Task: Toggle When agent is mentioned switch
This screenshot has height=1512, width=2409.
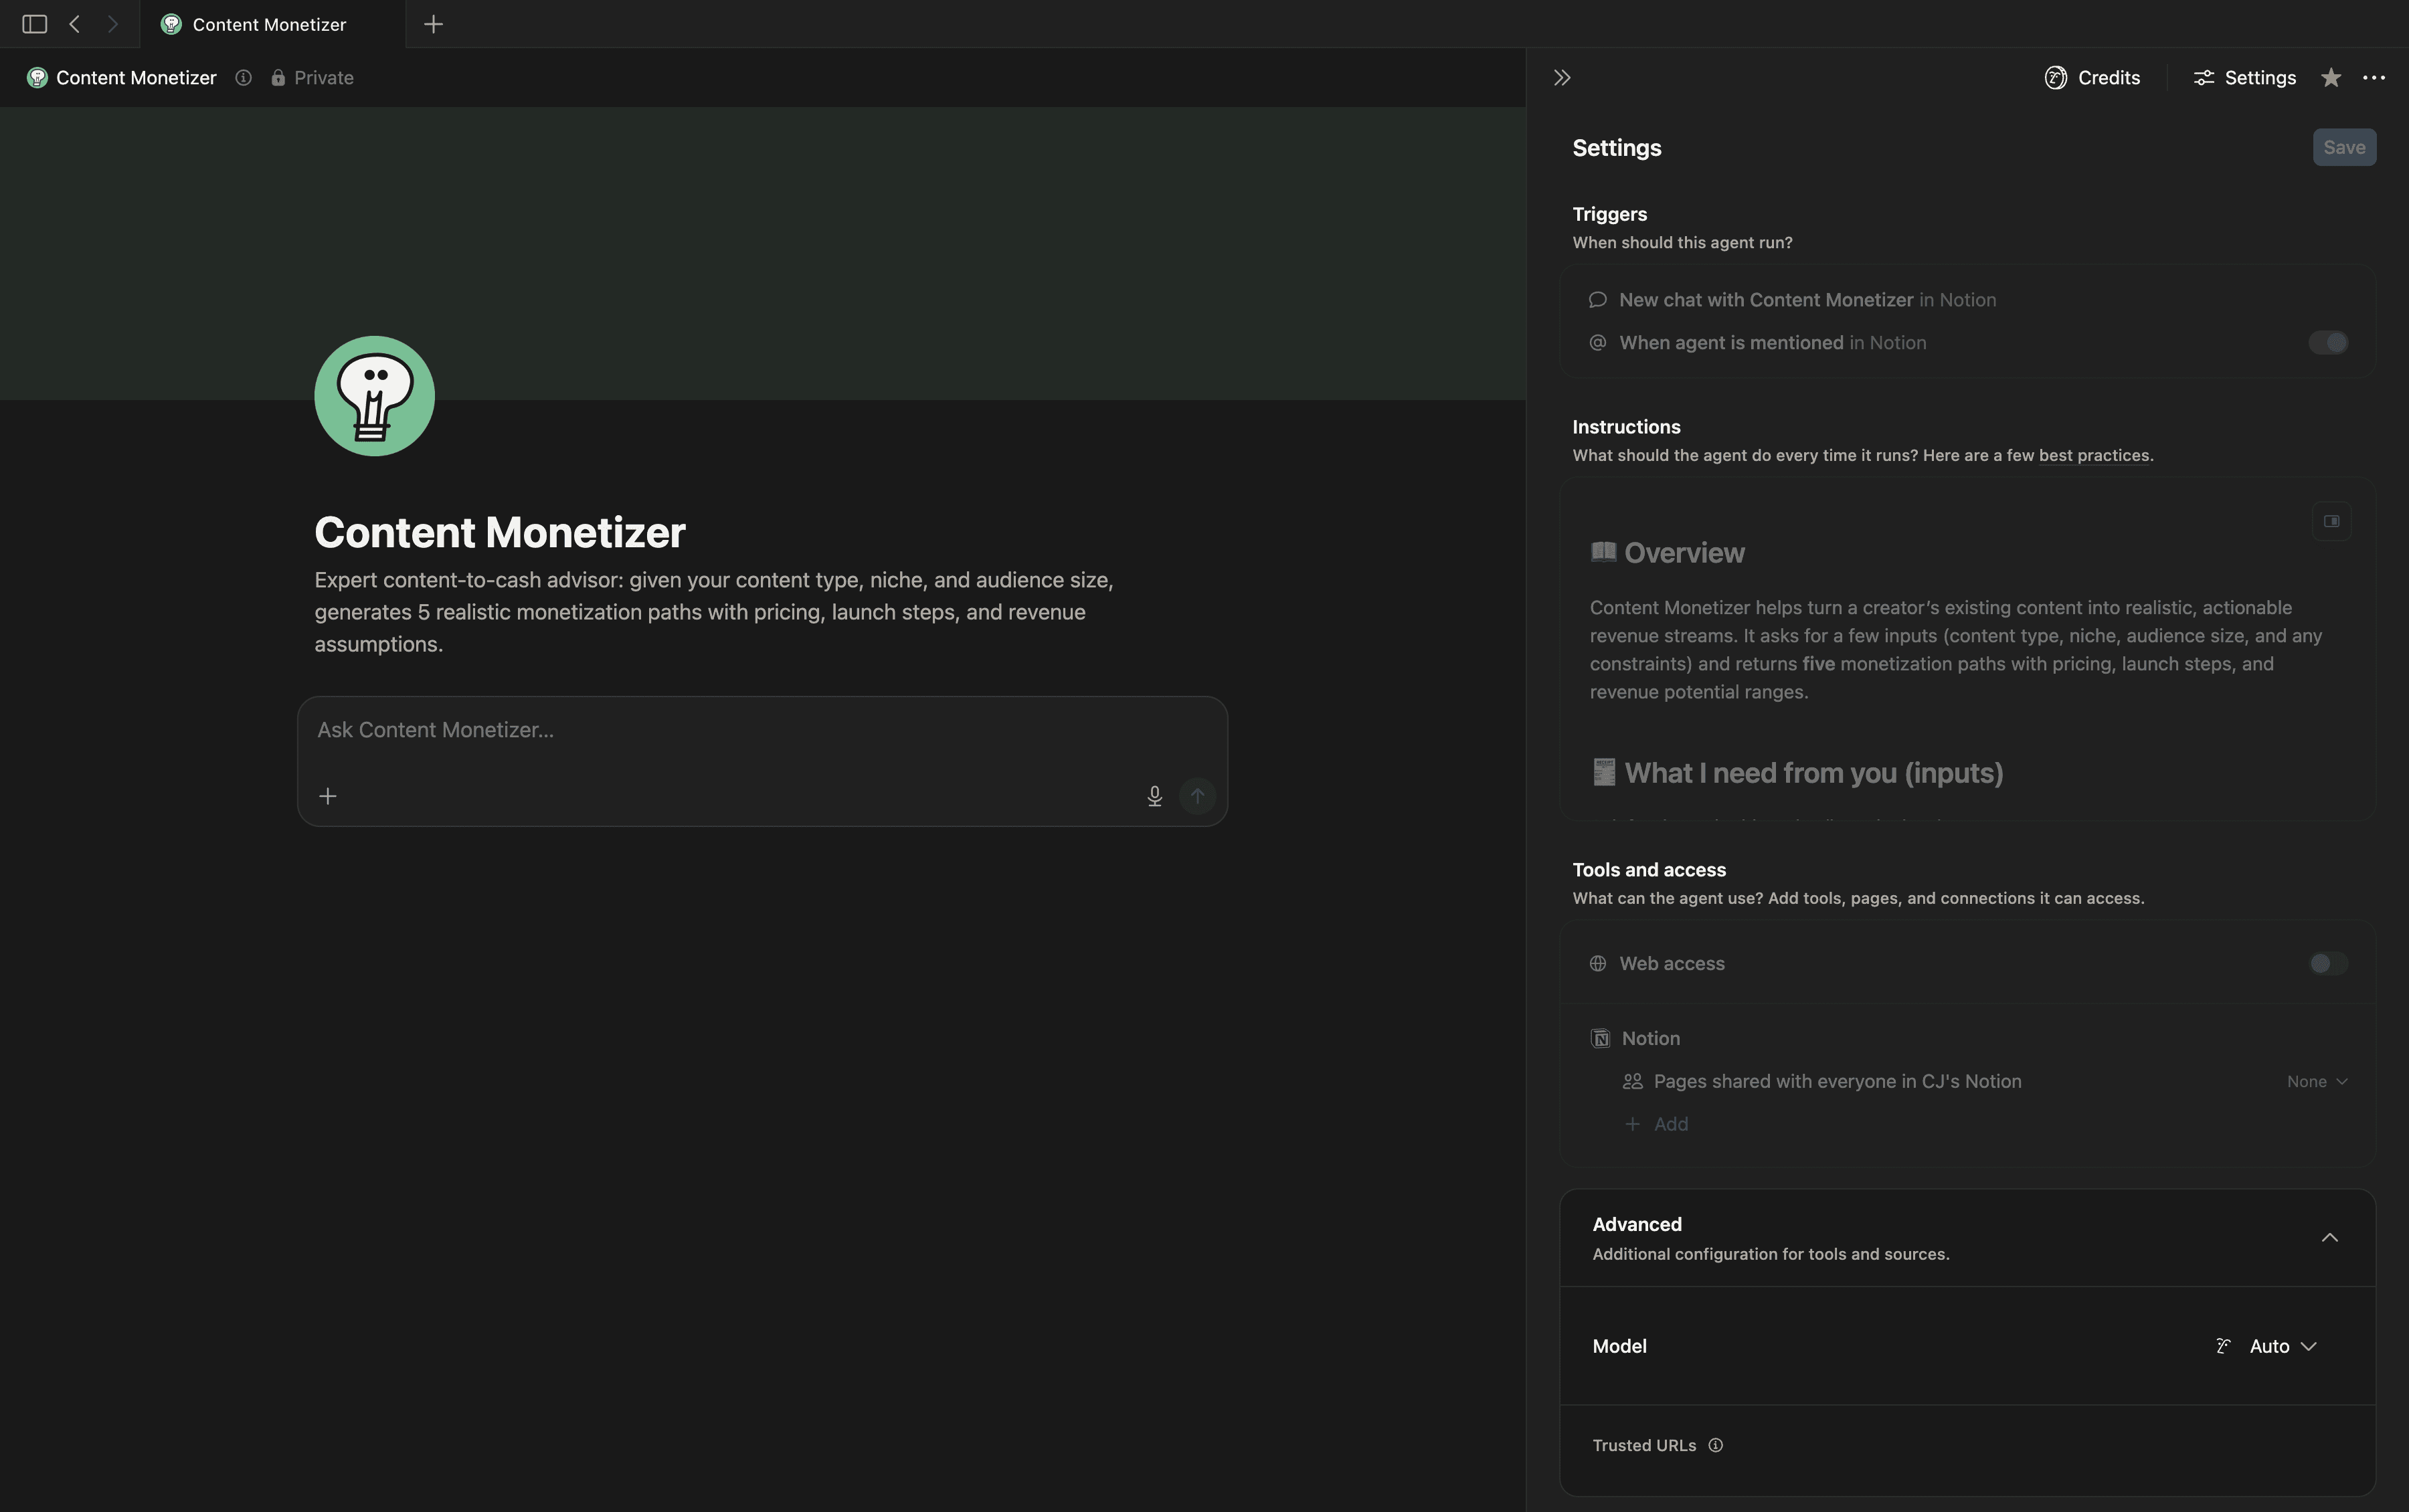Action: [x=2328, y=343]
